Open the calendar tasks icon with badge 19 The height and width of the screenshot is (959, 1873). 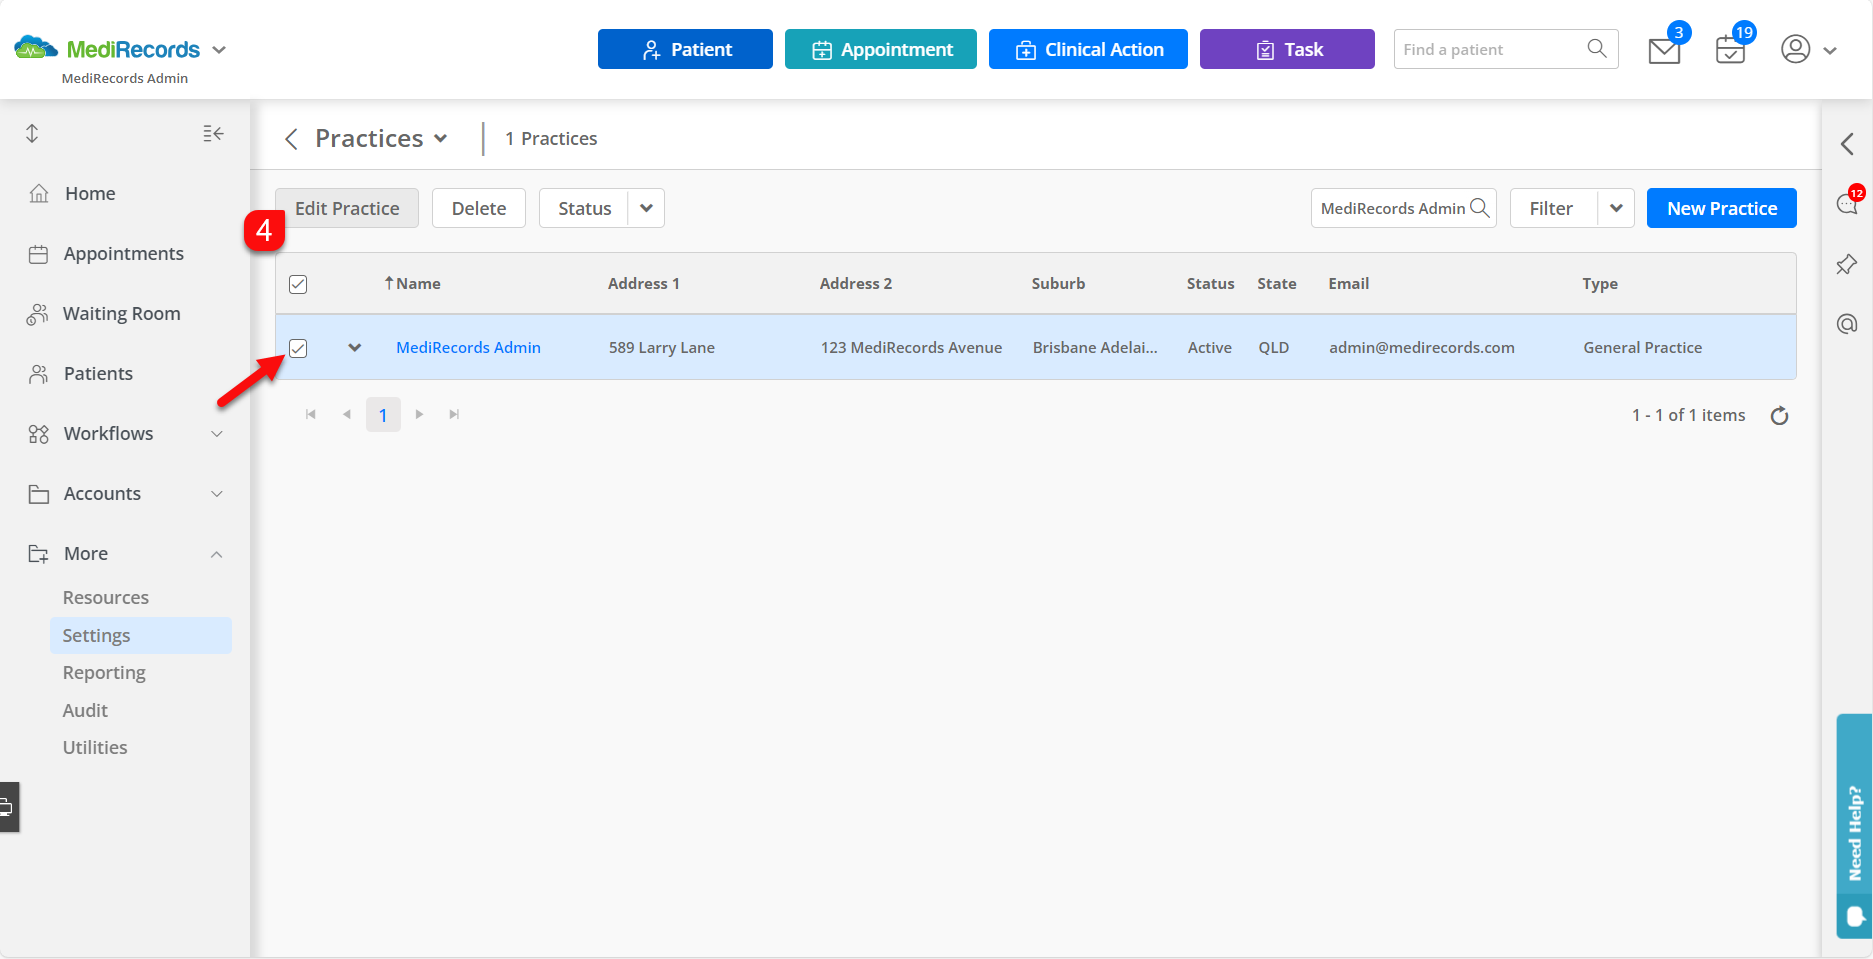pyautogui.click(x=1730, y=50)
